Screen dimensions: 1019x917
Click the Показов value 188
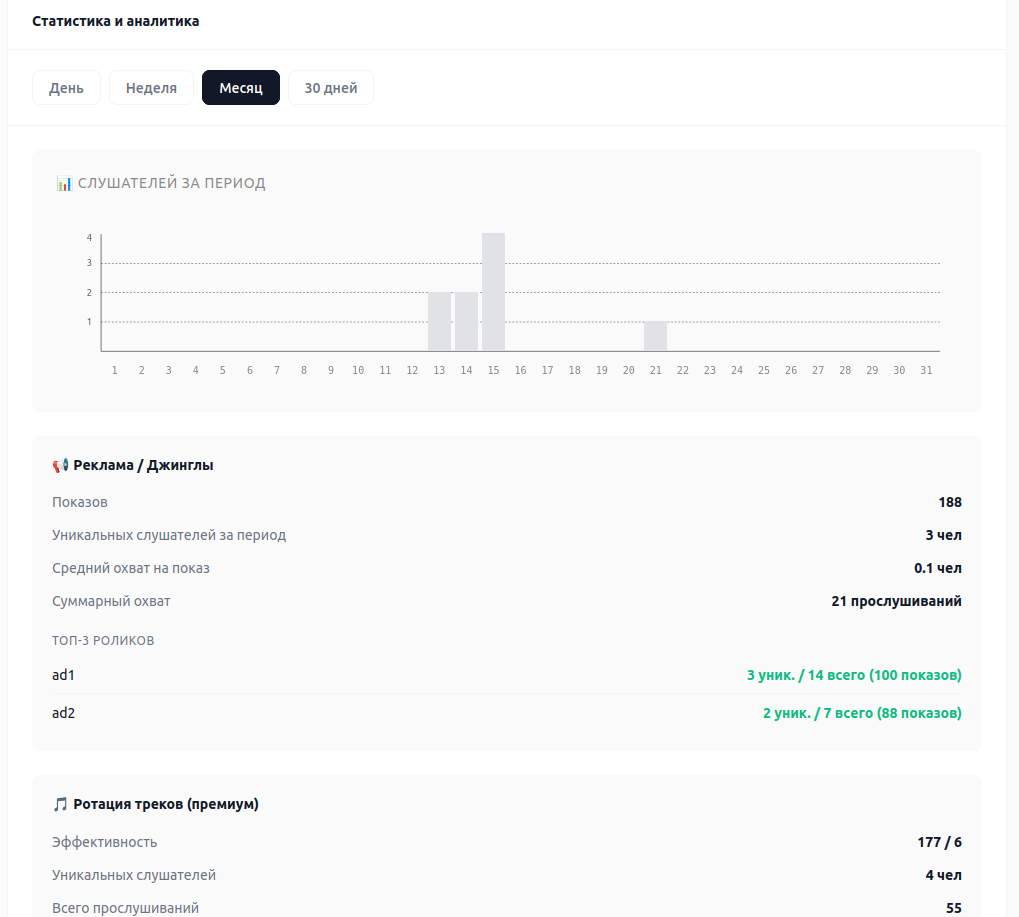click(949, 502)
